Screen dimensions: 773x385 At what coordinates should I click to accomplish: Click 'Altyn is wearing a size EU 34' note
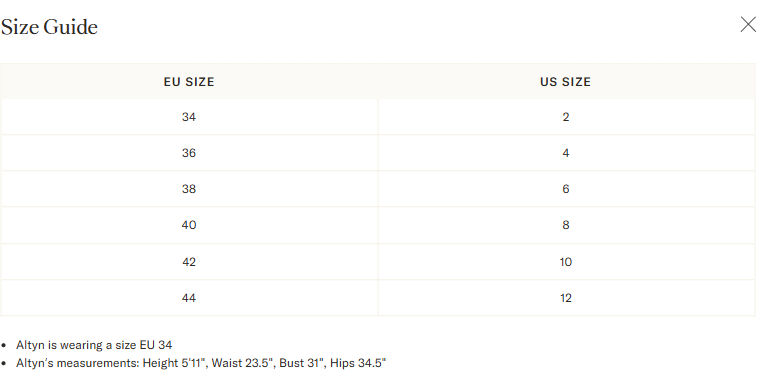94,345
